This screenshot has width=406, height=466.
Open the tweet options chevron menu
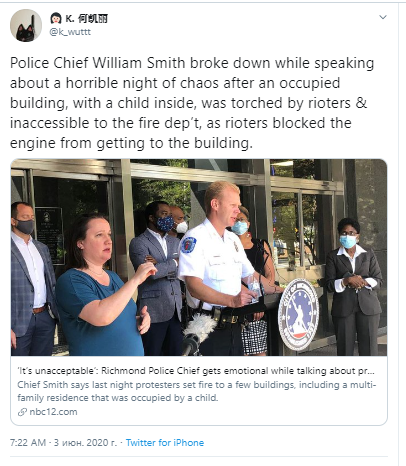[383, 17]
